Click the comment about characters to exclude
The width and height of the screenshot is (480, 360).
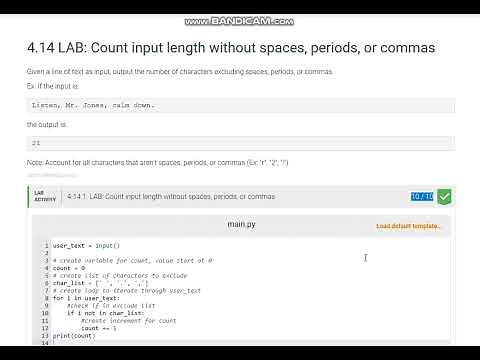120,276
